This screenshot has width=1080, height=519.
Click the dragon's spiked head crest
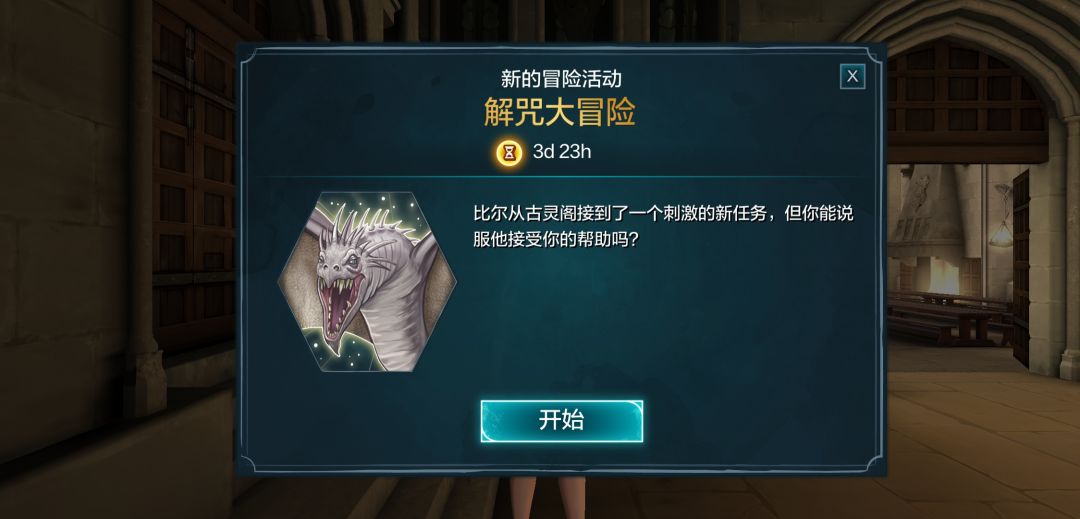[x=355, y=226]
